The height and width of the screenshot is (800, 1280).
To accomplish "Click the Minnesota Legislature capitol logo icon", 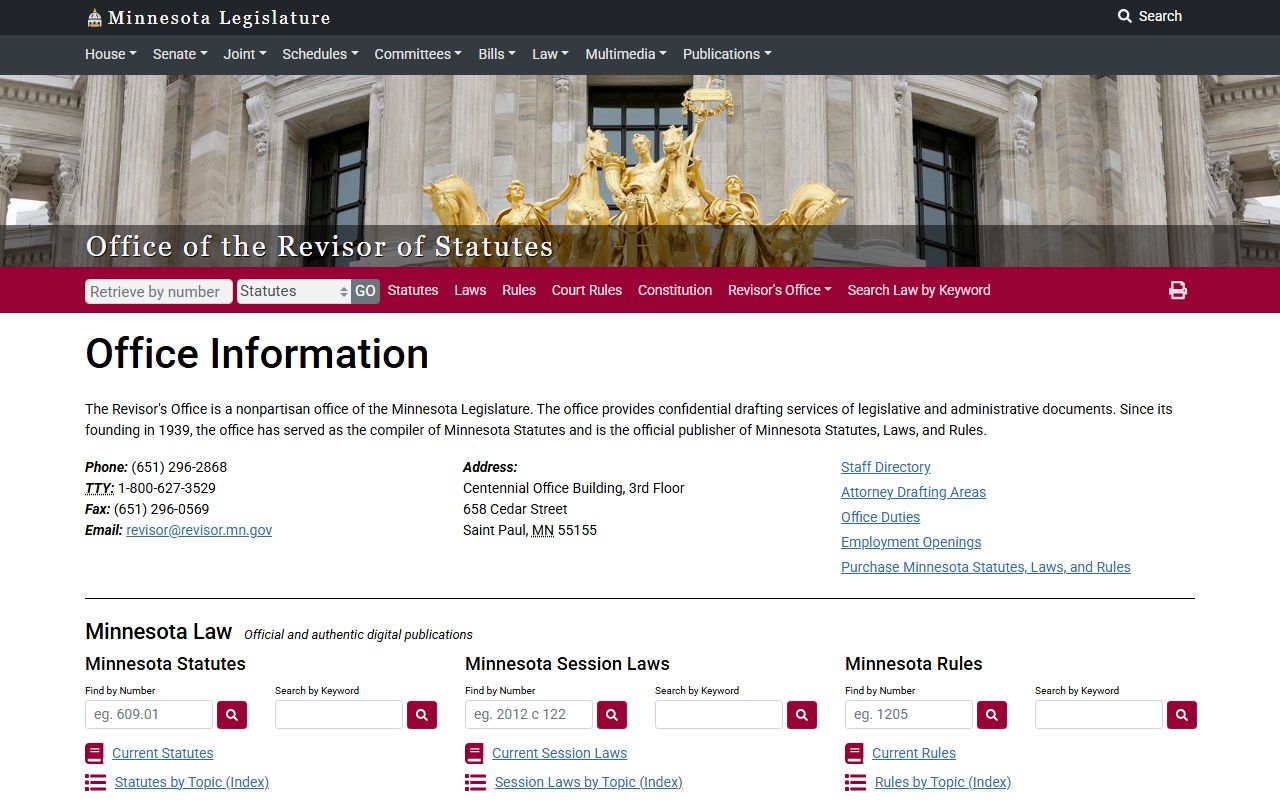I will [94, 17].
